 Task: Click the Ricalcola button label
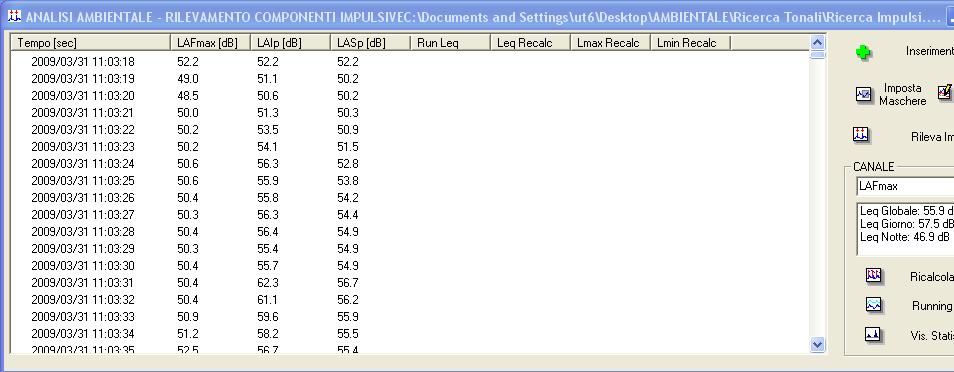pos(931,277)
